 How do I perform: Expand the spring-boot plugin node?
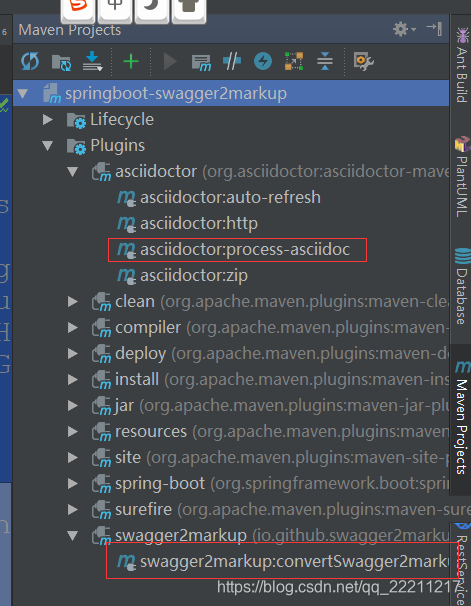pos(73,483)
